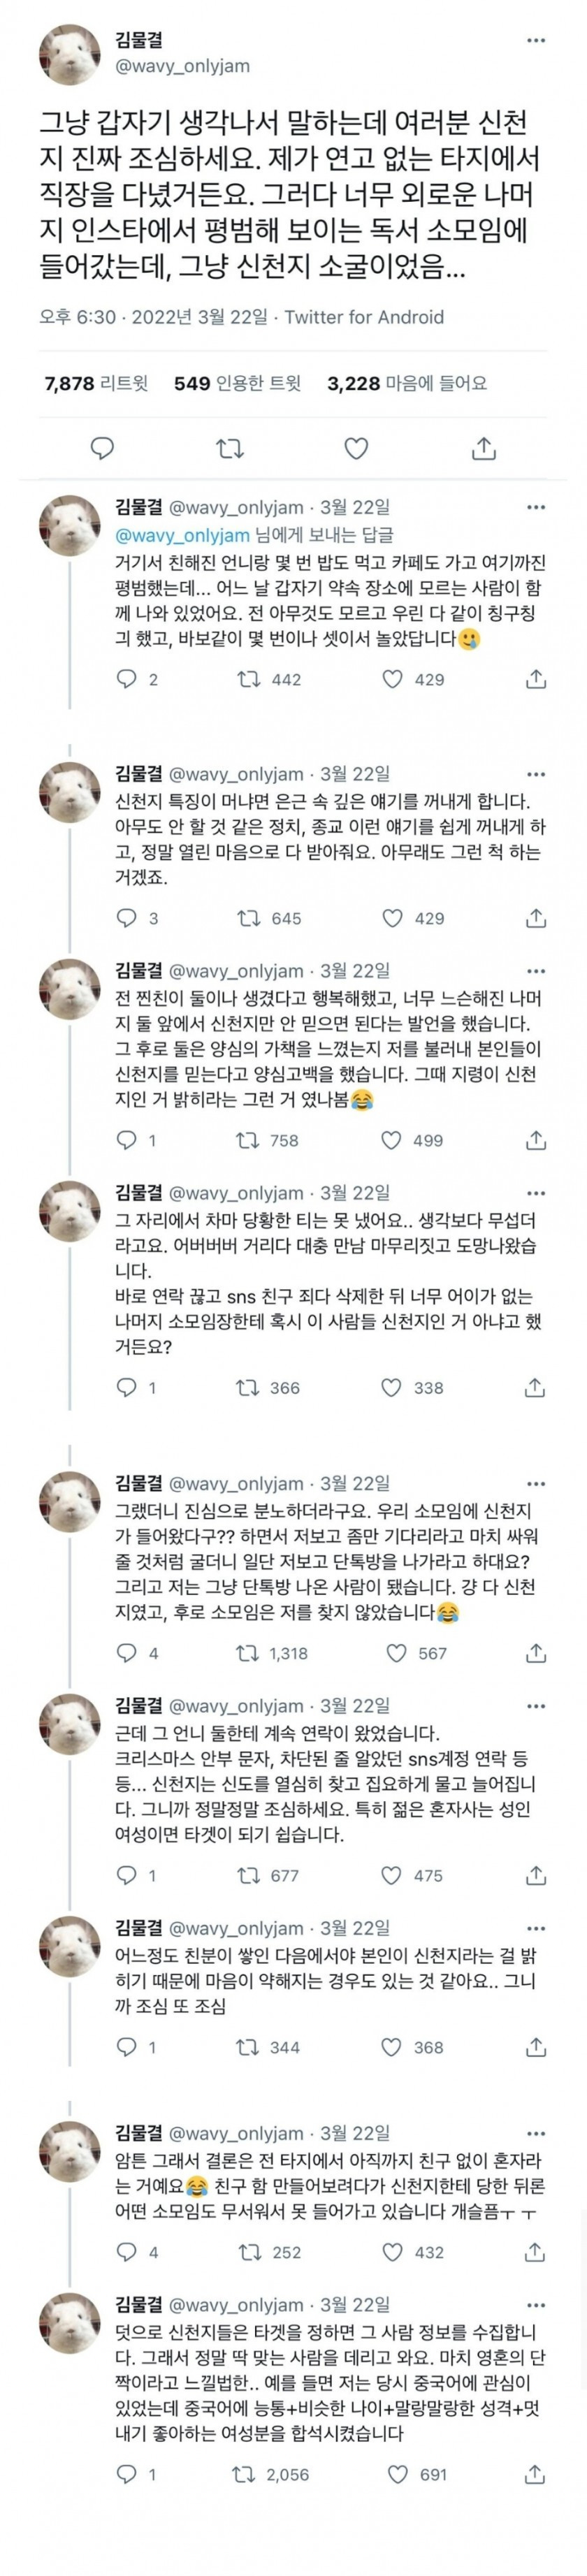
Task: Click the reply icon under the main tweet
Action: tap(102, 448)
